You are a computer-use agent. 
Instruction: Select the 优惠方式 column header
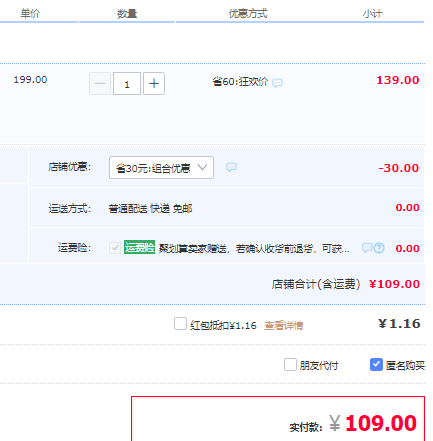click(x=248, y=14)
